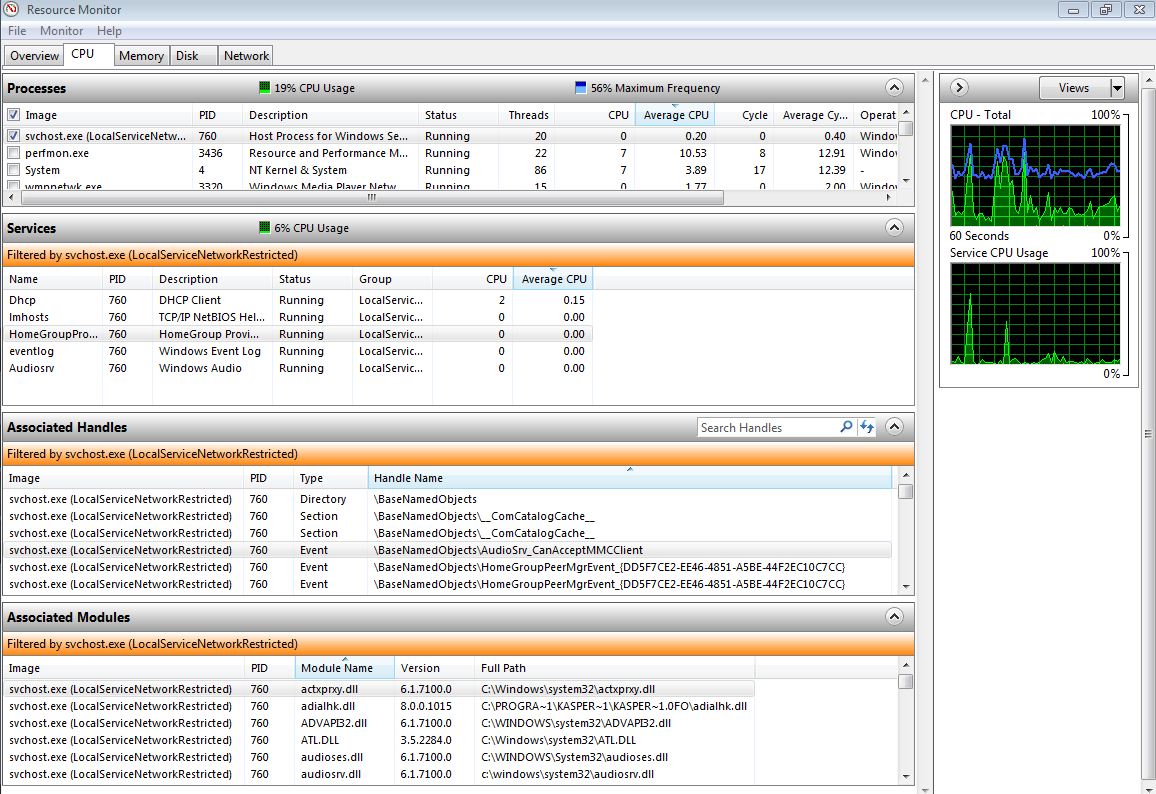The image size is (1156, 794).
Task: Collapse the Associated Modules section
Action: [x=894, y=616]
